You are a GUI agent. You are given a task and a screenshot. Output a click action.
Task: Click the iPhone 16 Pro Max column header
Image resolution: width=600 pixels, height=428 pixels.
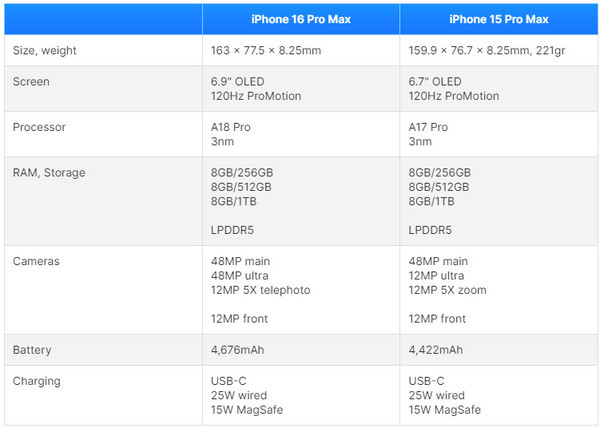click(x=300, y=19)
